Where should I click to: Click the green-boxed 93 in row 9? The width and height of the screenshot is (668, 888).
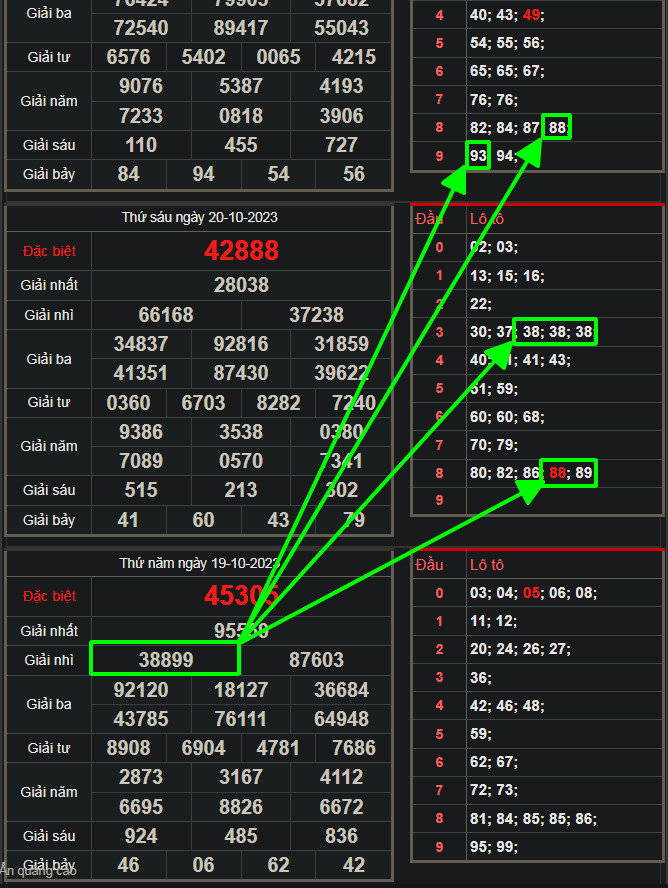tap(478, 156)
